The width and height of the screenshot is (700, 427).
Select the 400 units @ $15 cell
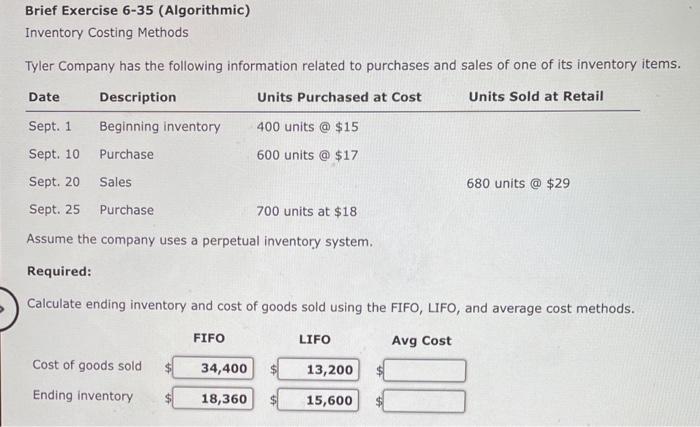[307, 127]
